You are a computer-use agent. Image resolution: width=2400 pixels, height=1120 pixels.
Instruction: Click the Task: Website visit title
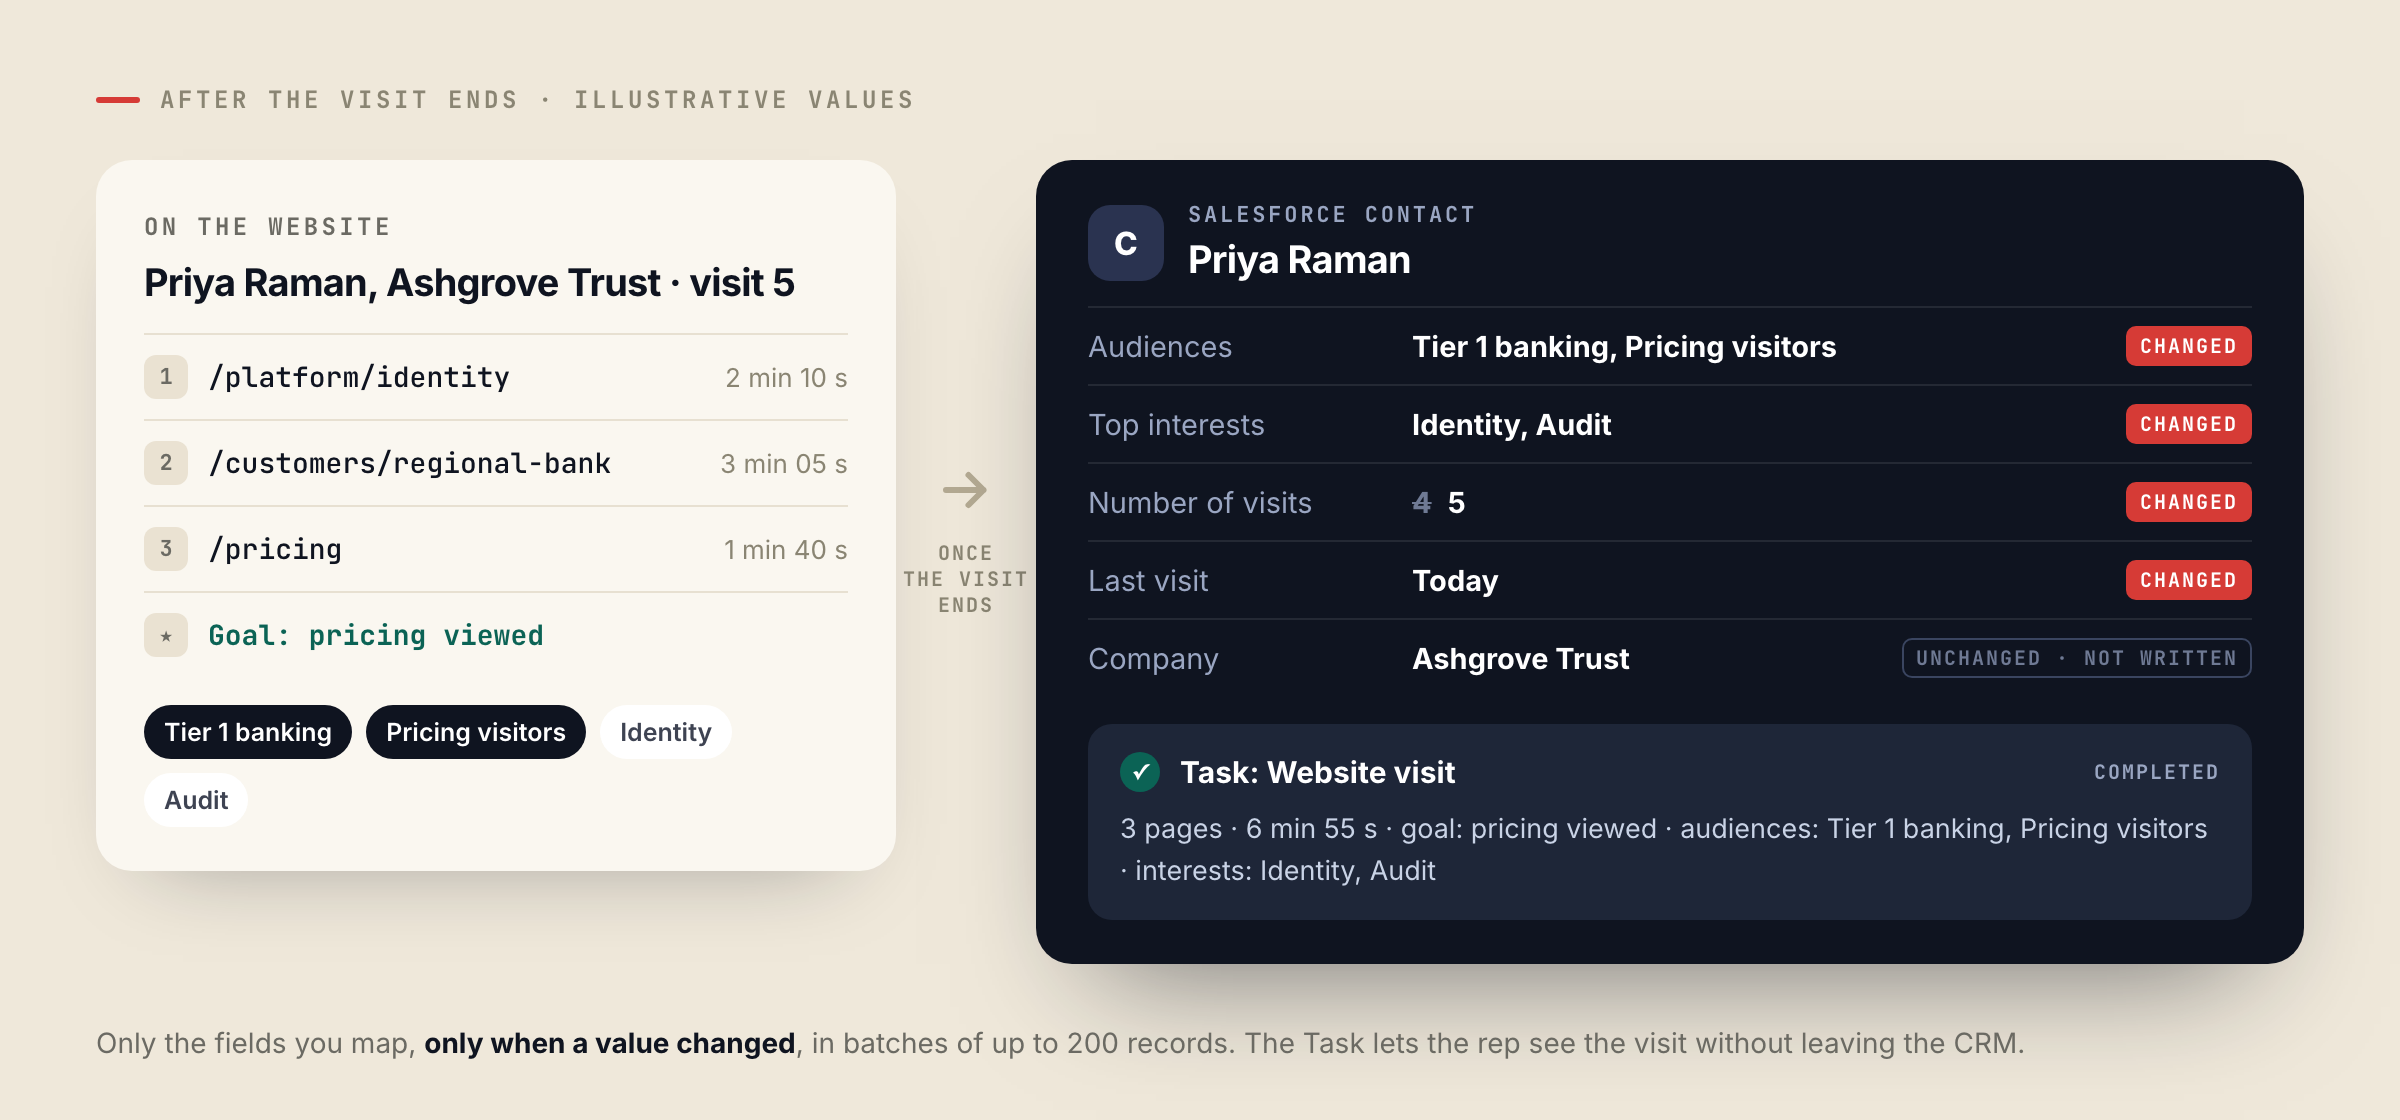[1317, 772]
